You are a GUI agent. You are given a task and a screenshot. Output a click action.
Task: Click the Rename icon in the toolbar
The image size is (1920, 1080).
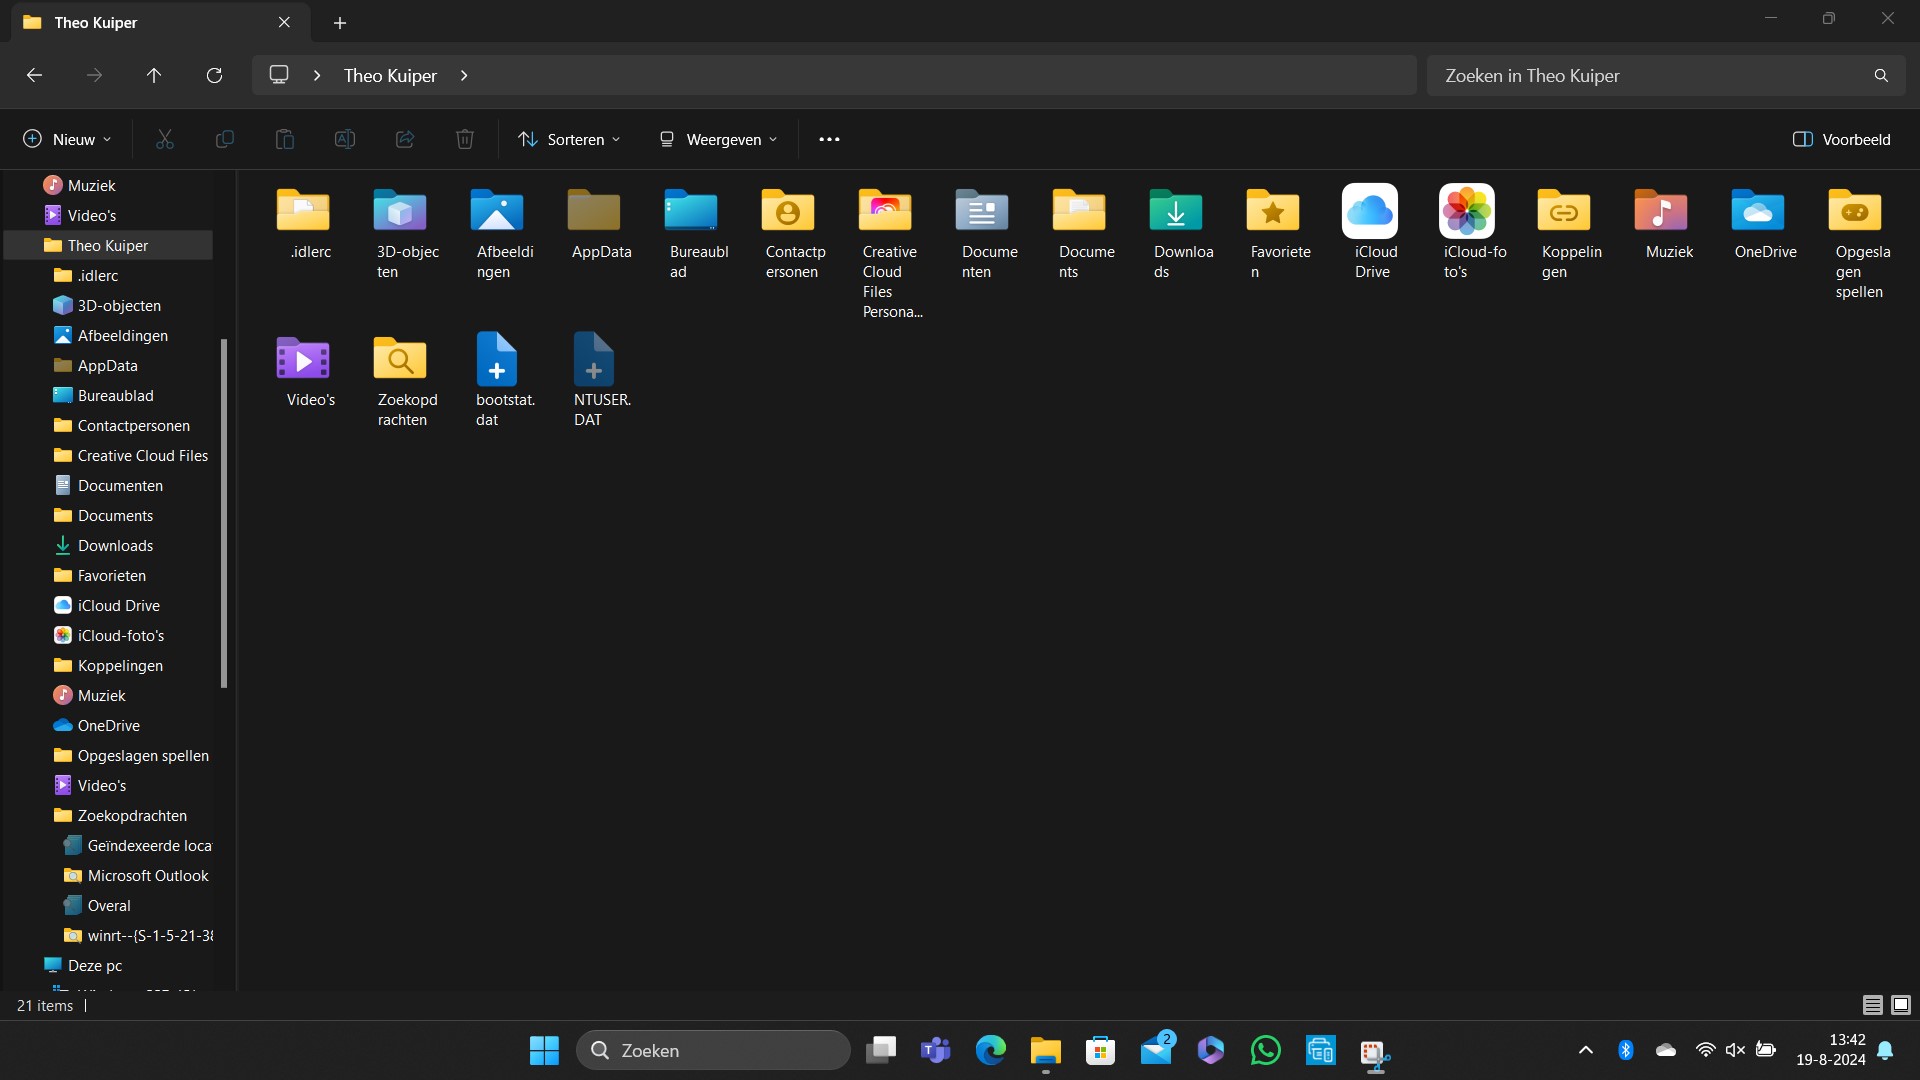pyautogui.click(x=345, y=139)
